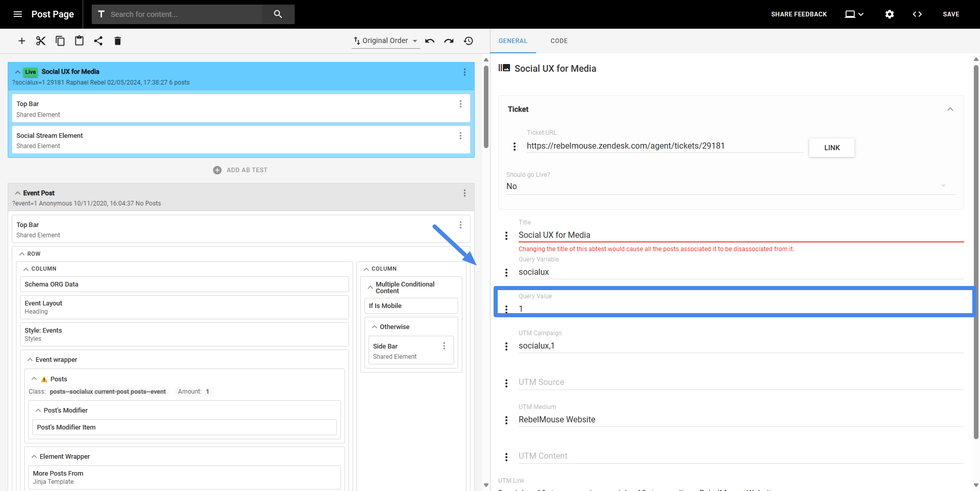Click the add plus icon in toolbar
The height and width of the screenshot is (491, 980).
point(22,41)
